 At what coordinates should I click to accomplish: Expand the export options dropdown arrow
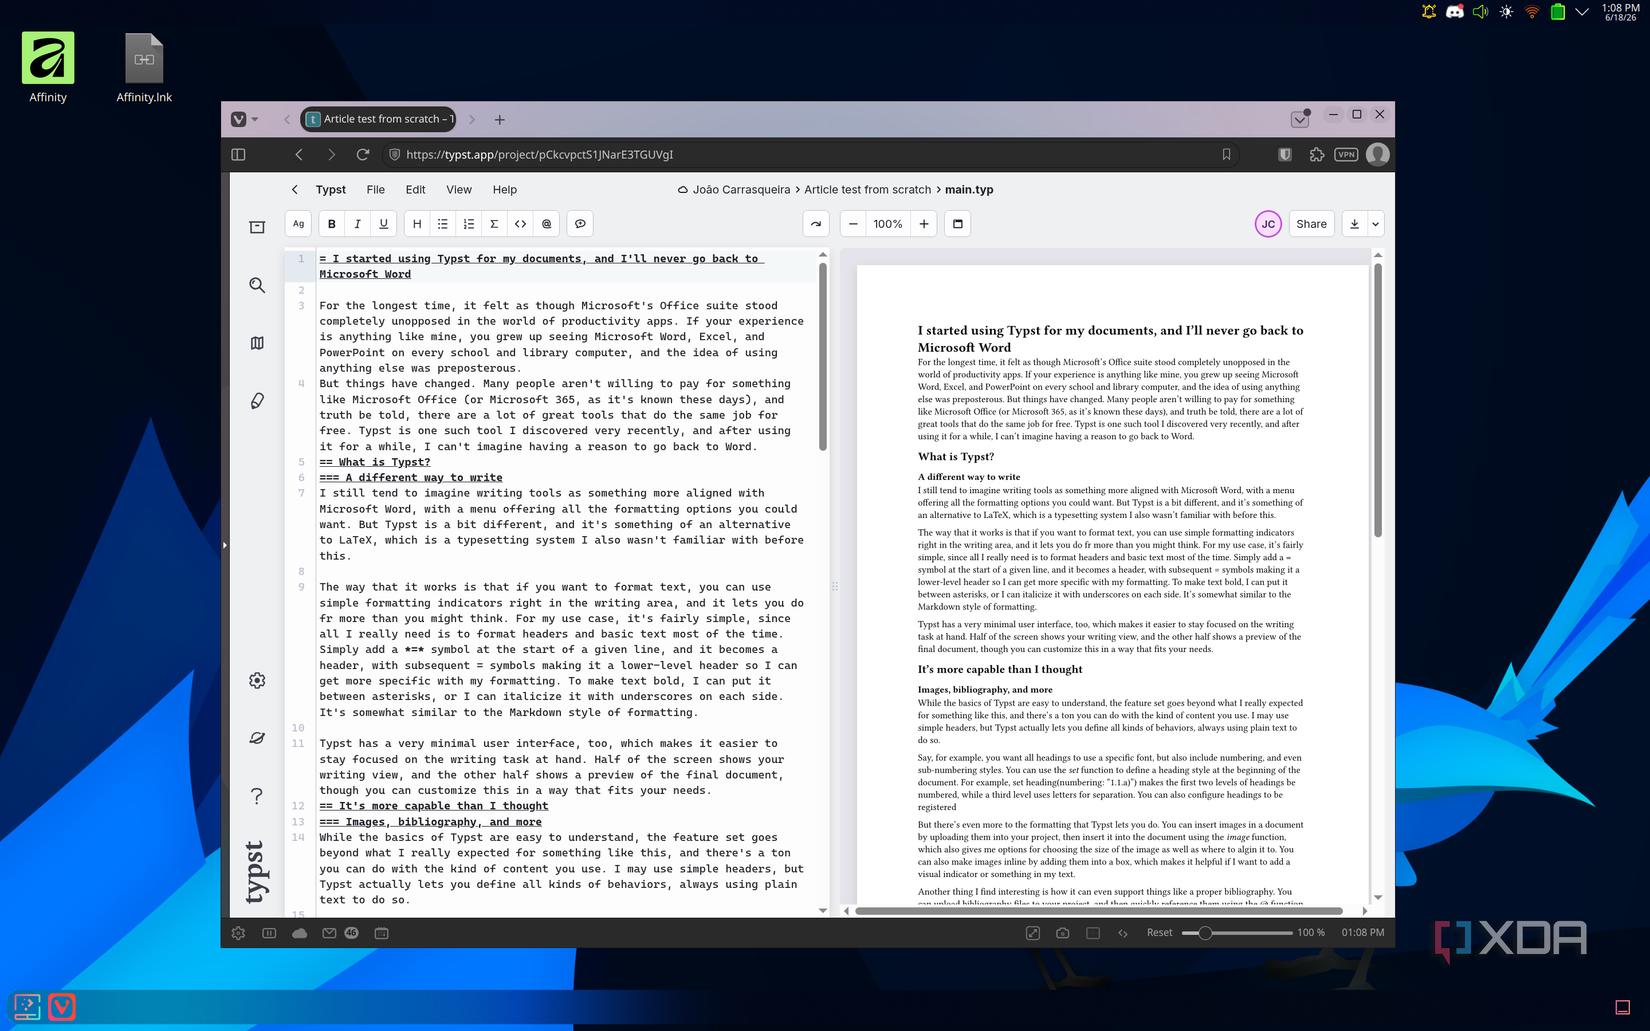[x=1376, y=224]
